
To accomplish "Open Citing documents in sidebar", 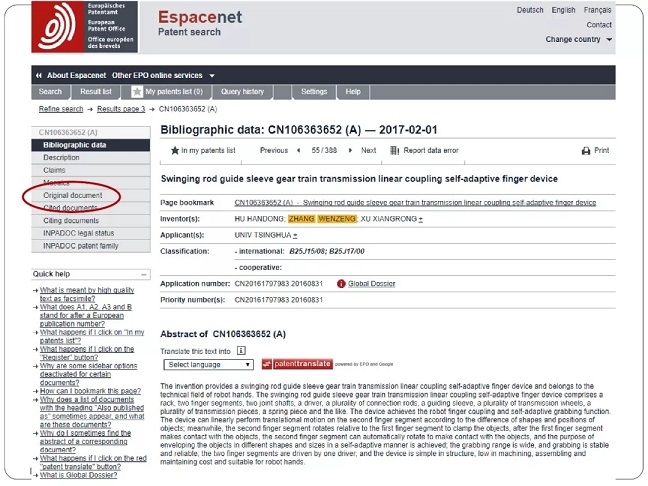I will [91, 221].
